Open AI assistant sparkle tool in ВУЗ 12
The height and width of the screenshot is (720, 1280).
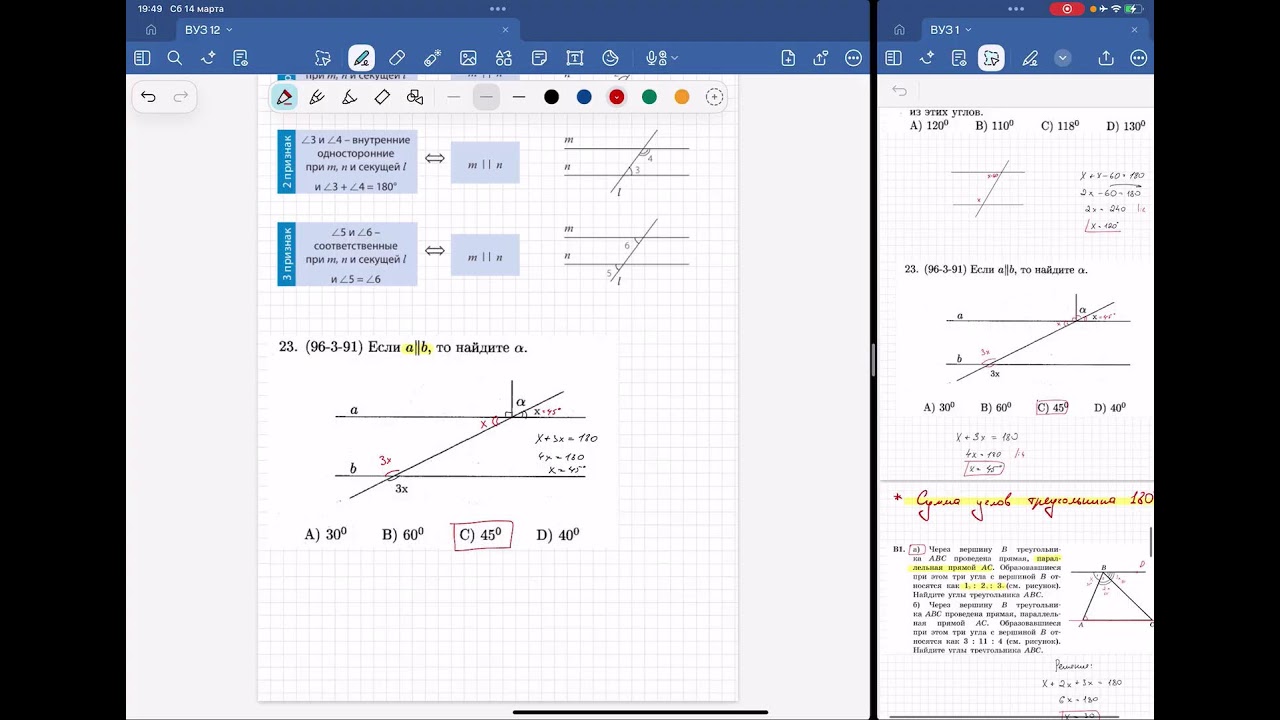pyautogui.click(x=208, y=58)
